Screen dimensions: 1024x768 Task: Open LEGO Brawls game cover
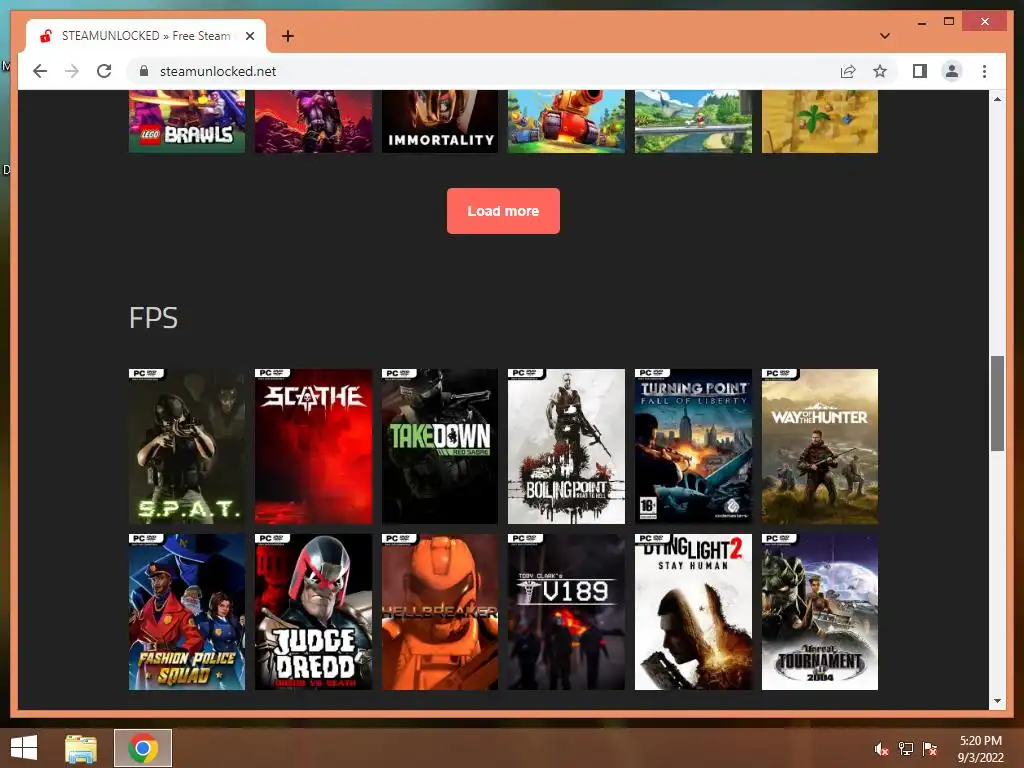click(187, 121)
